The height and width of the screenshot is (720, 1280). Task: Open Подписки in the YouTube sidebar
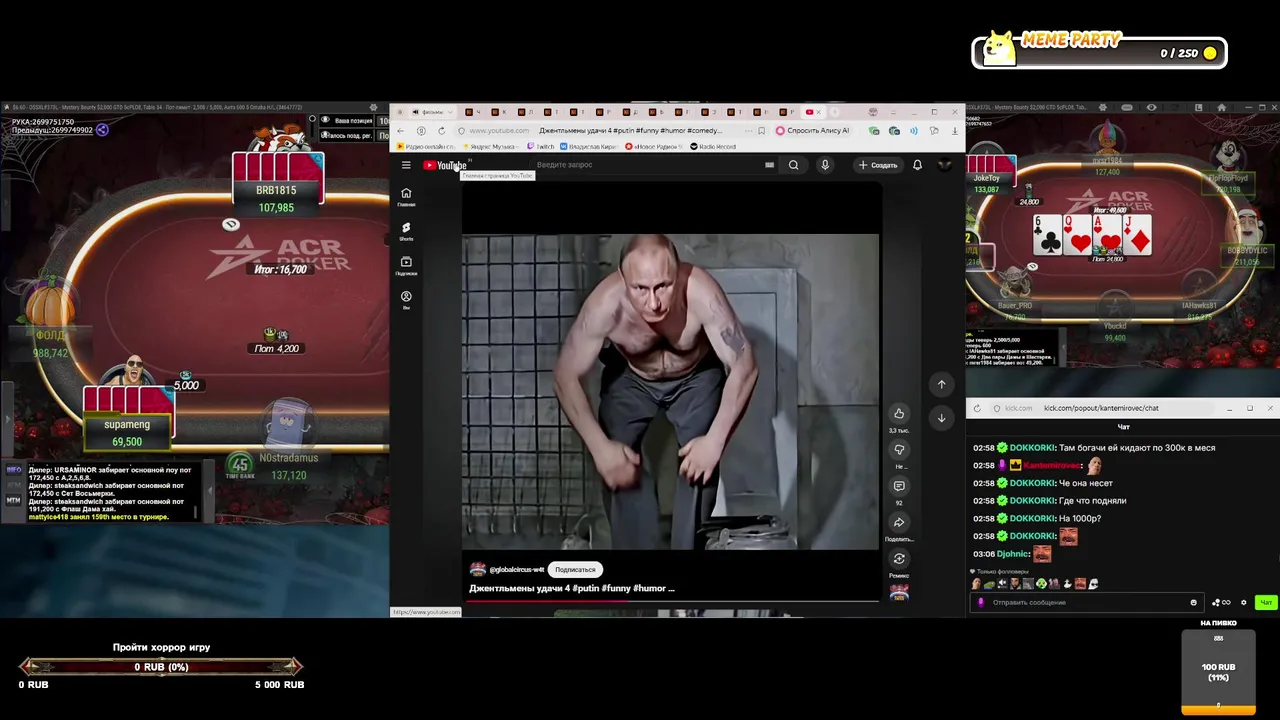406,265
